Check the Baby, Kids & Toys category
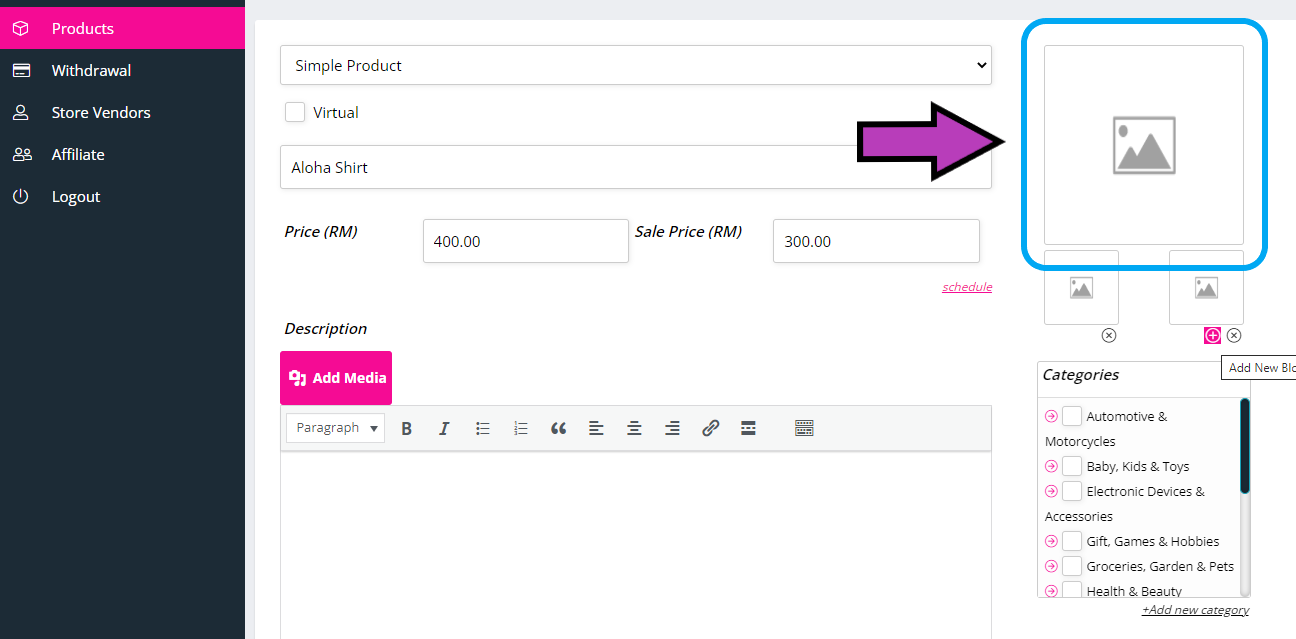This screenshot has width=1296, height=639. [1072, 466]
